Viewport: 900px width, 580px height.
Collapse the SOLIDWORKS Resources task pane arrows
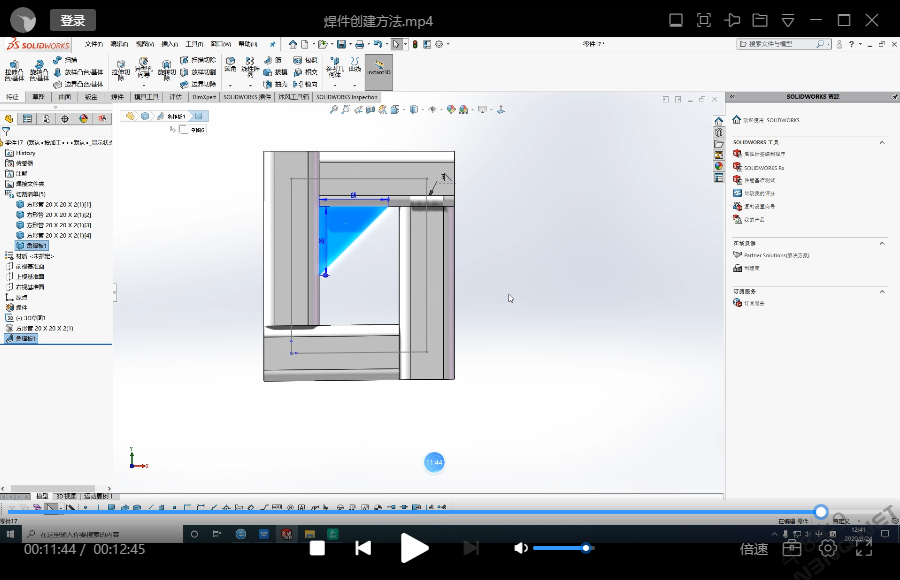[732, 96]
